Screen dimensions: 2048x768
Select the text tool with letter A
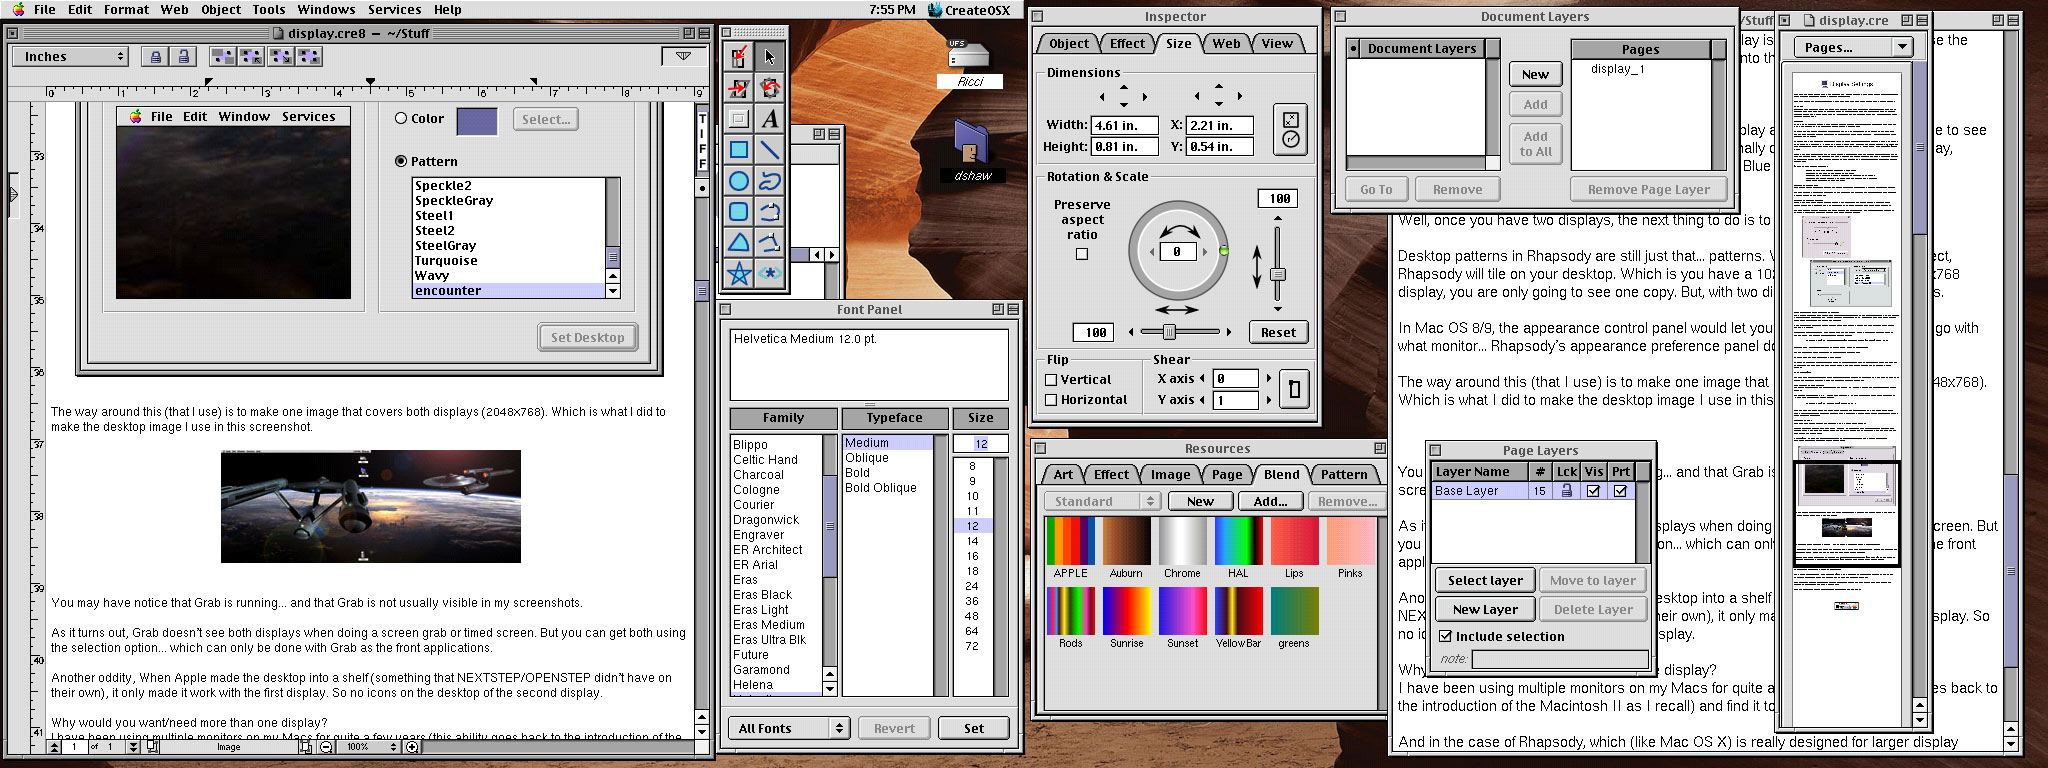tap(769, 119)
